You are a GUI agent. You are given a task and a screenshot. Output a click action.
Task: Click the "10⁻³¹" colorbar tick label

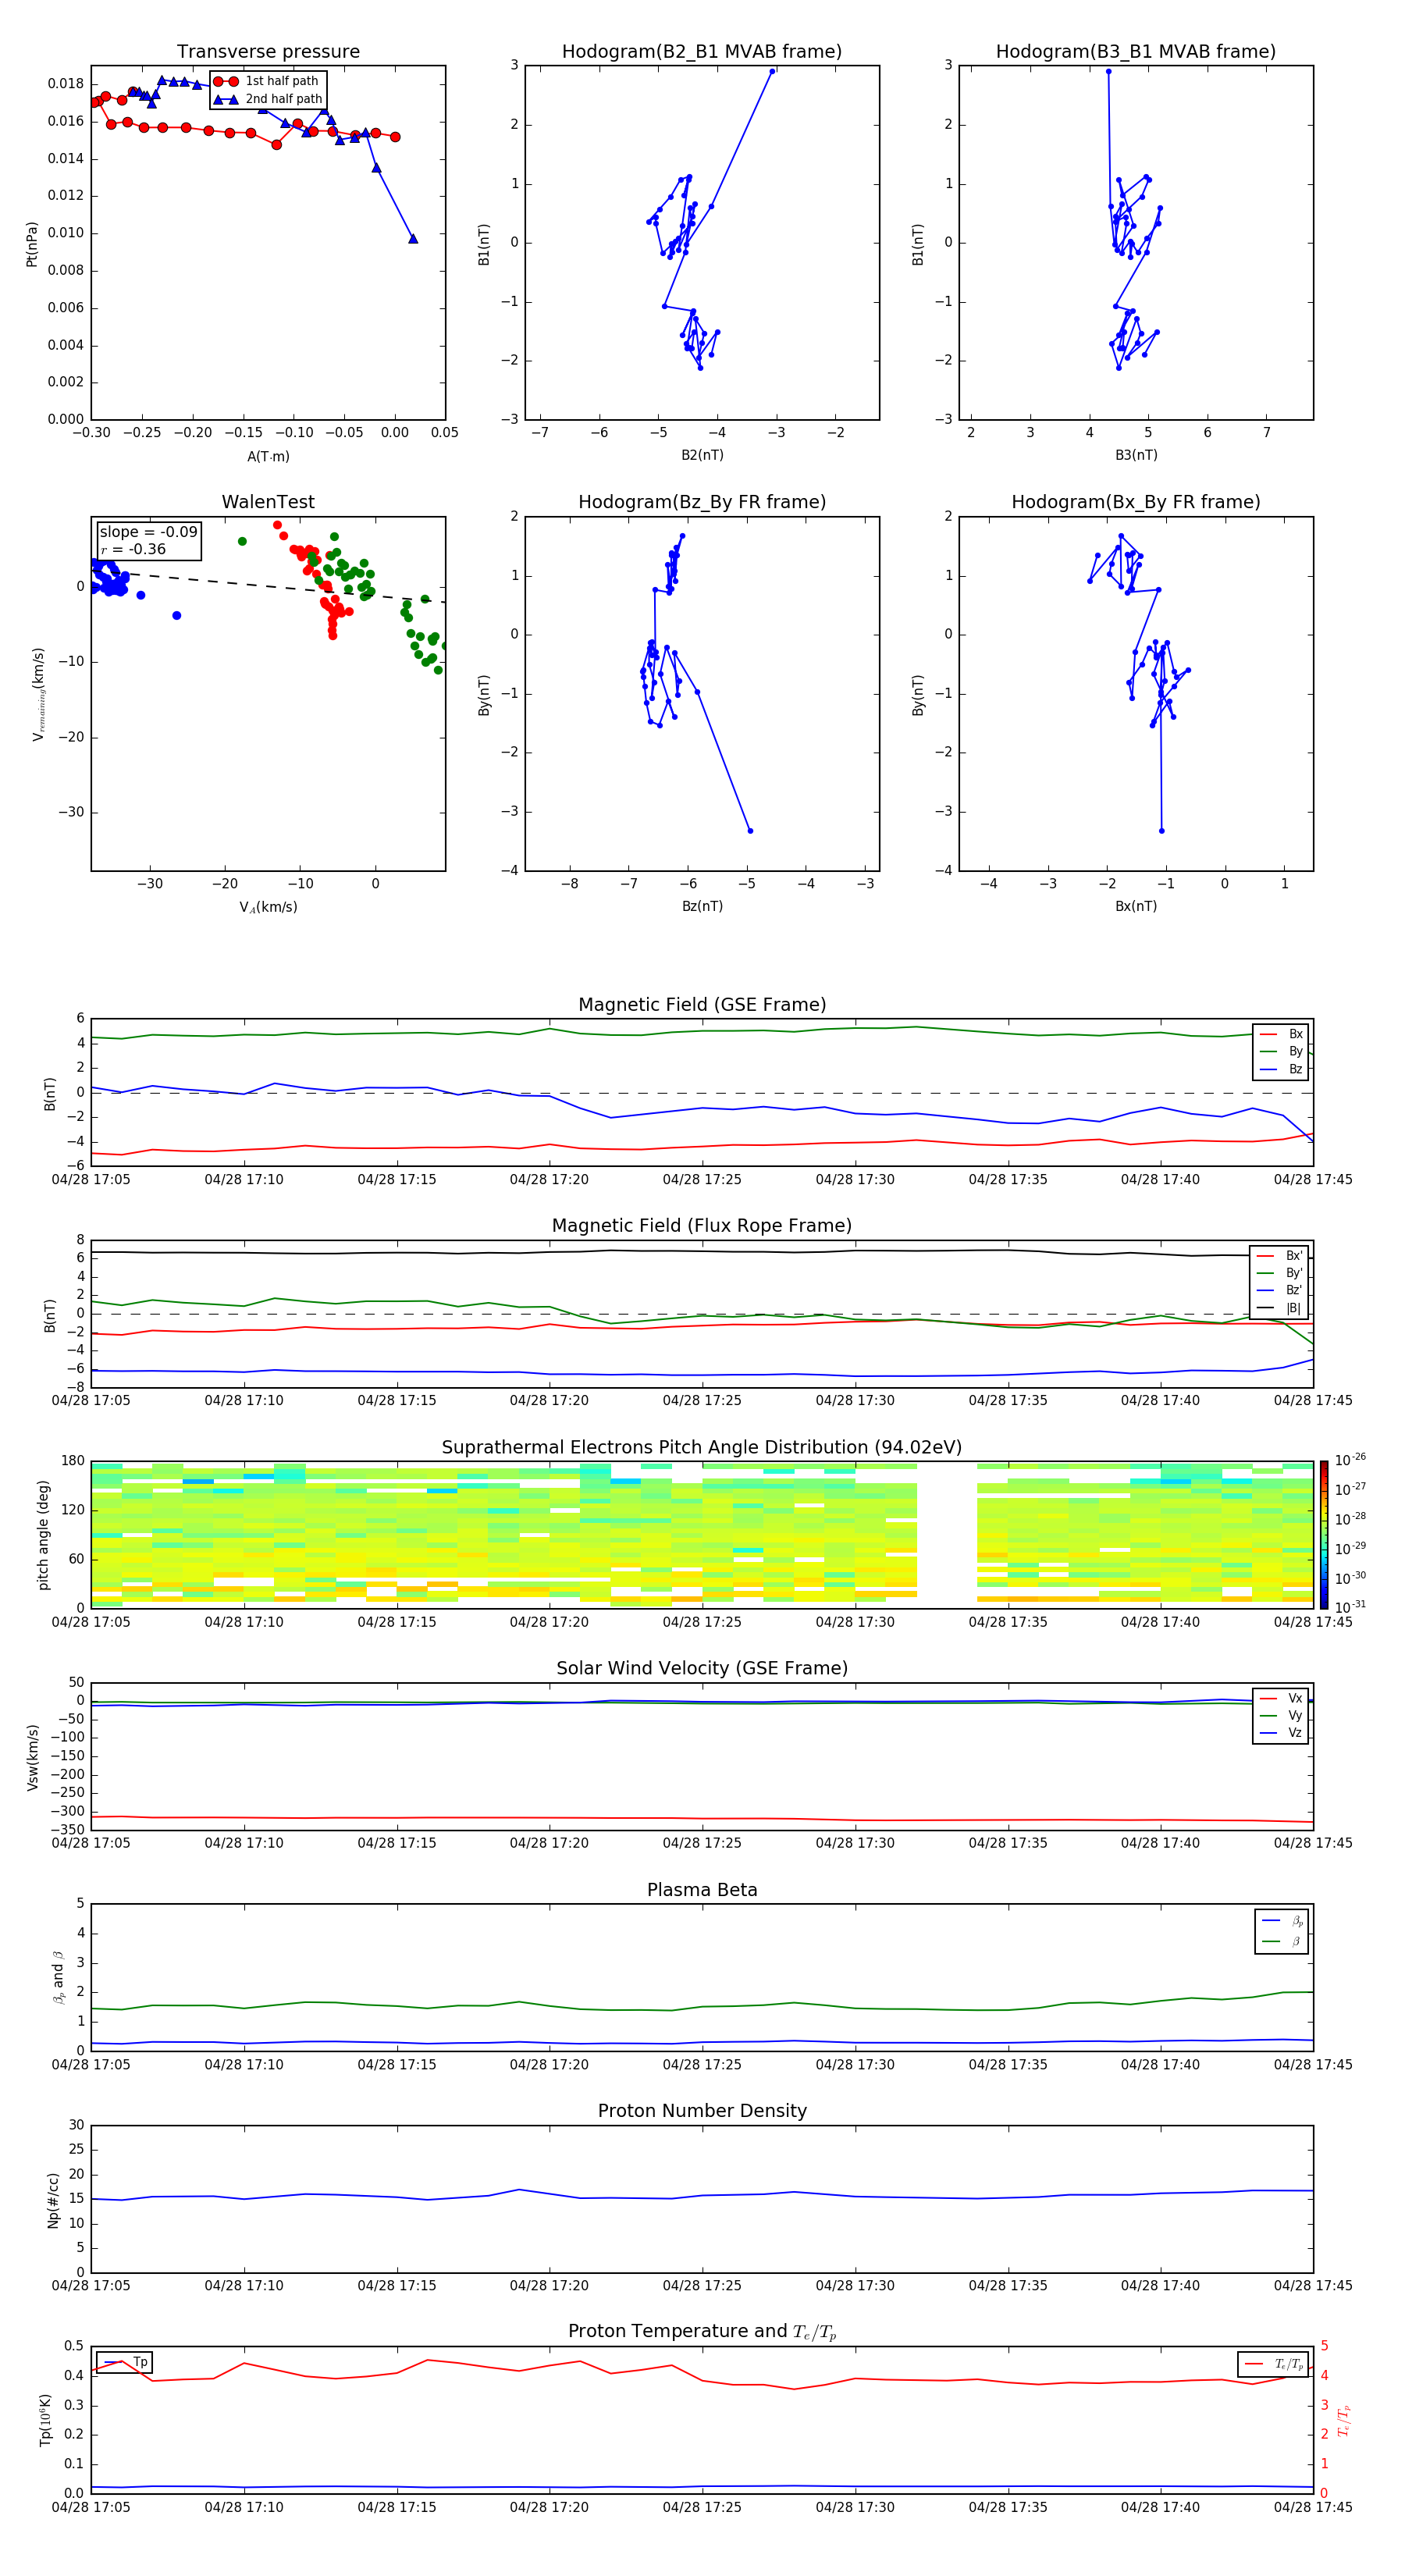(x=1350, y=1607)
